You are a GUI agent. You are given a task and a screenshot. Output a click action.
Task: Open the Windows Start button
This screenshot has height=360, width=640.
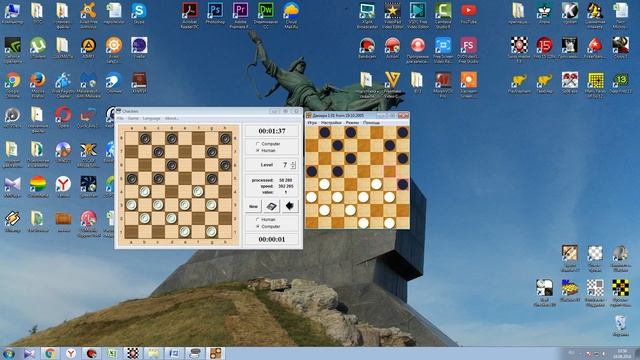(x=9, y=353)
